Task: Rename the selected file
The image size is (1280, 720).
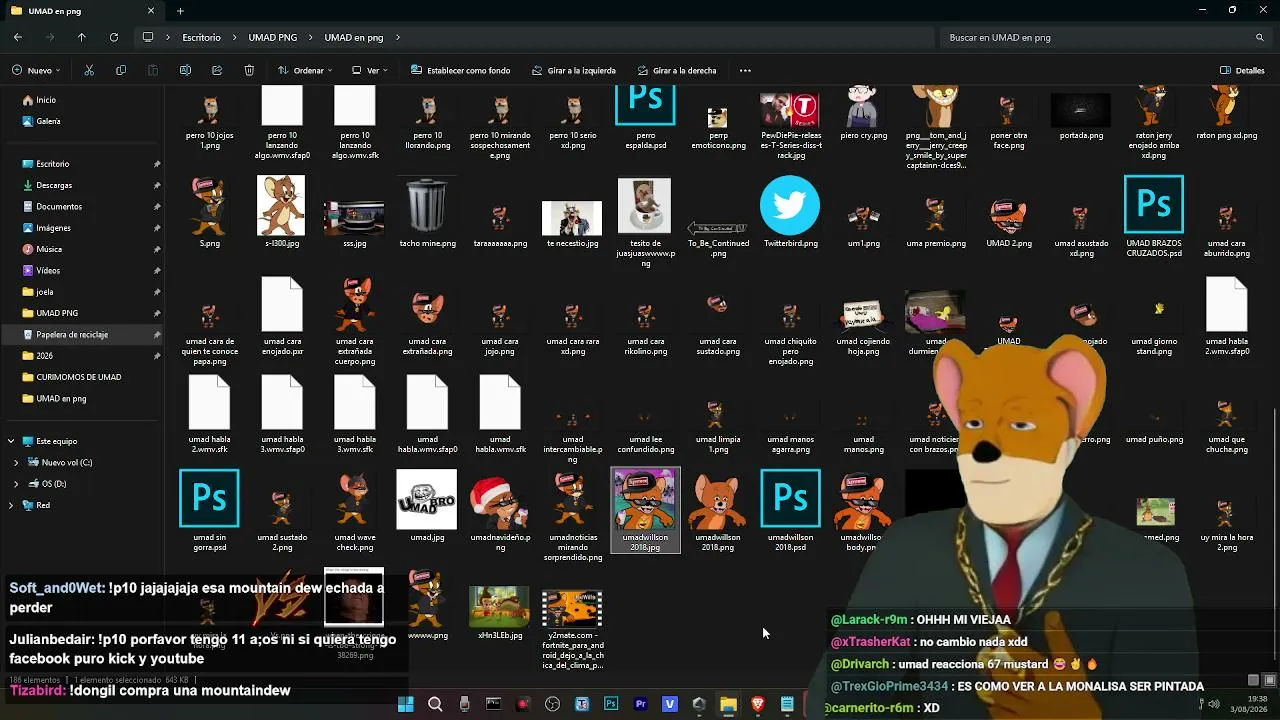Action: [185, 71]
